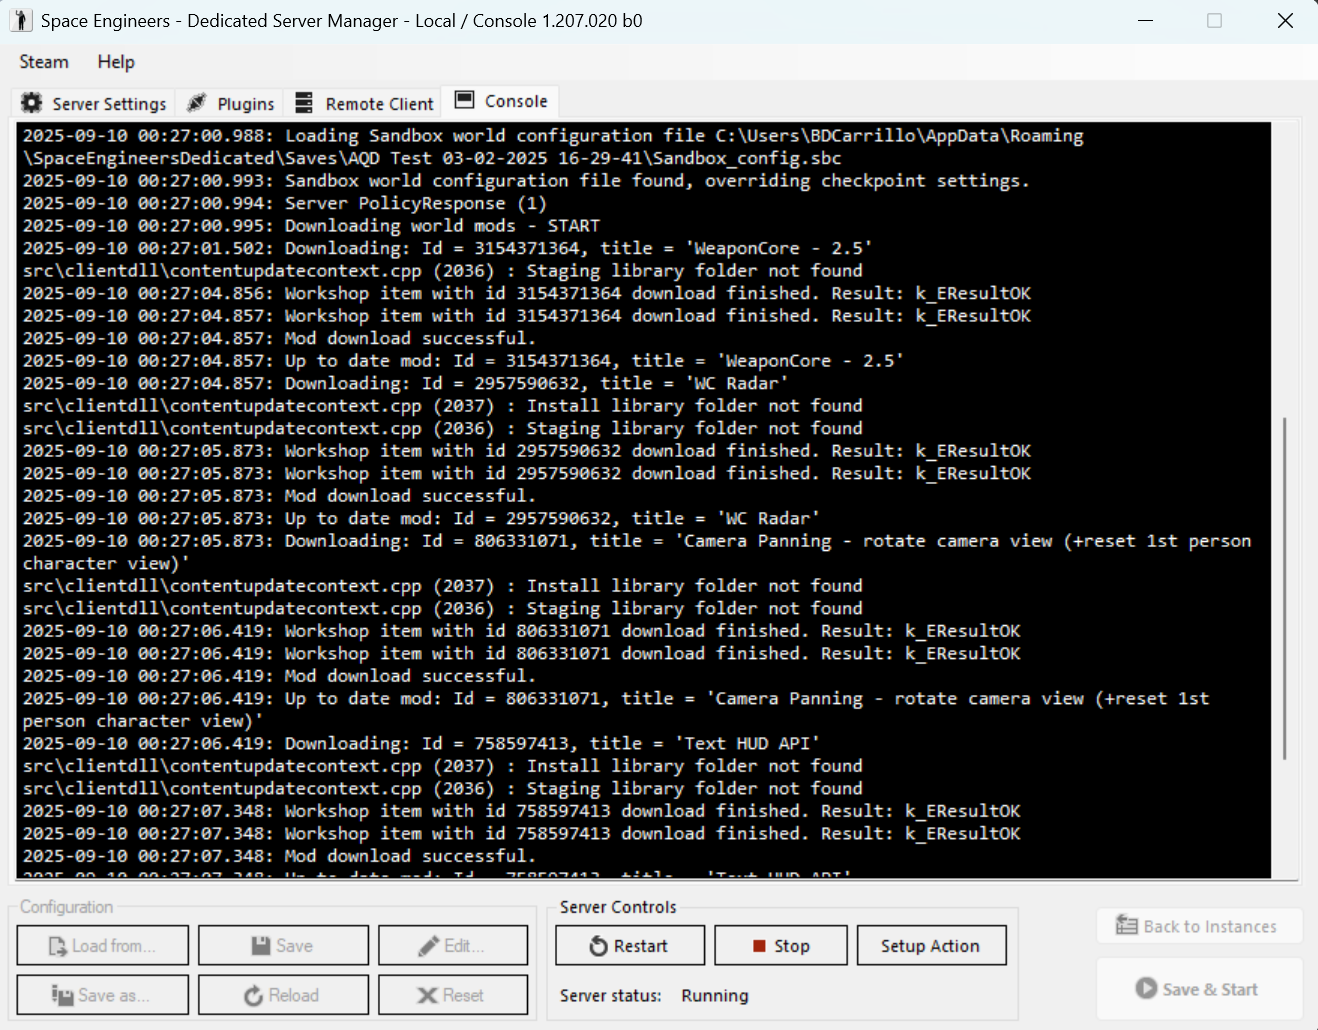The height and width of the screenshot is (1030, 1318).
Task: Click the Space Engineers app title icon
Action: tap(21, 20)
